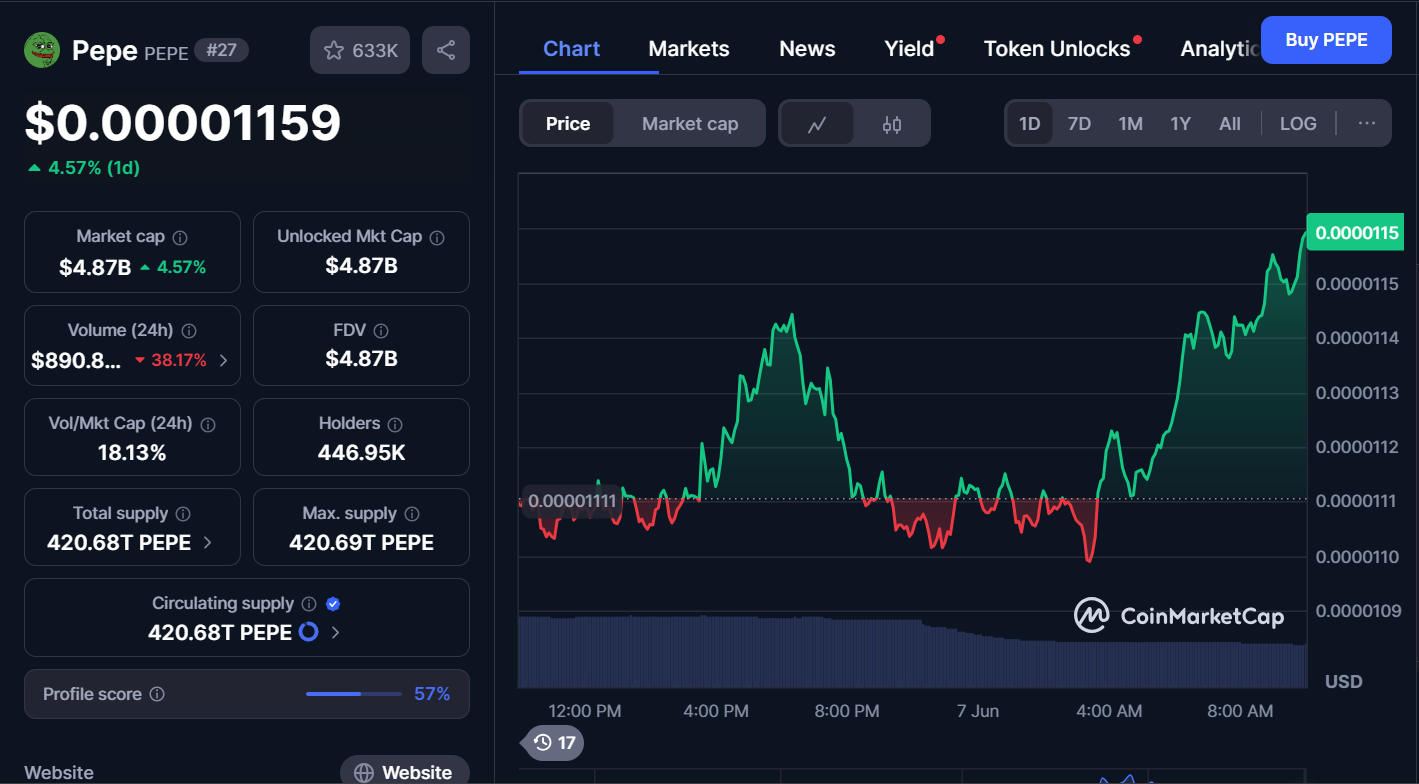
Task: Click info icon next to Market cap
Action: pos(180,237)
